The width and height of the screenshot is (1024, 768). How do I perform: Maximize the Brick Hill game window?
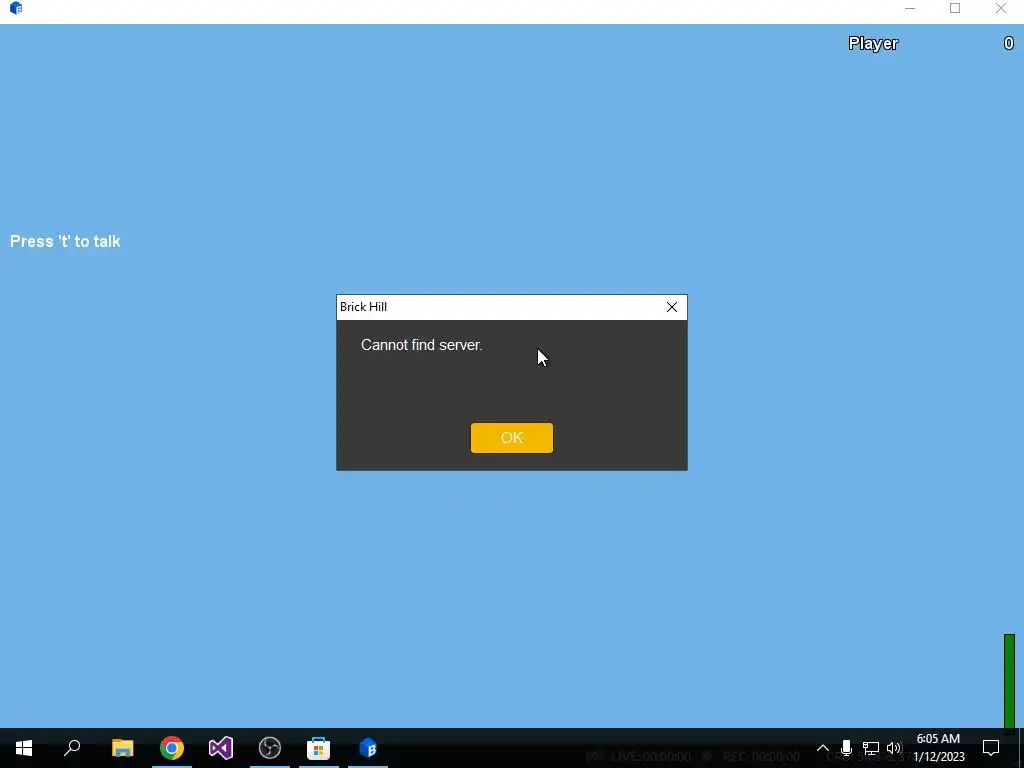[x=955, y=8]
